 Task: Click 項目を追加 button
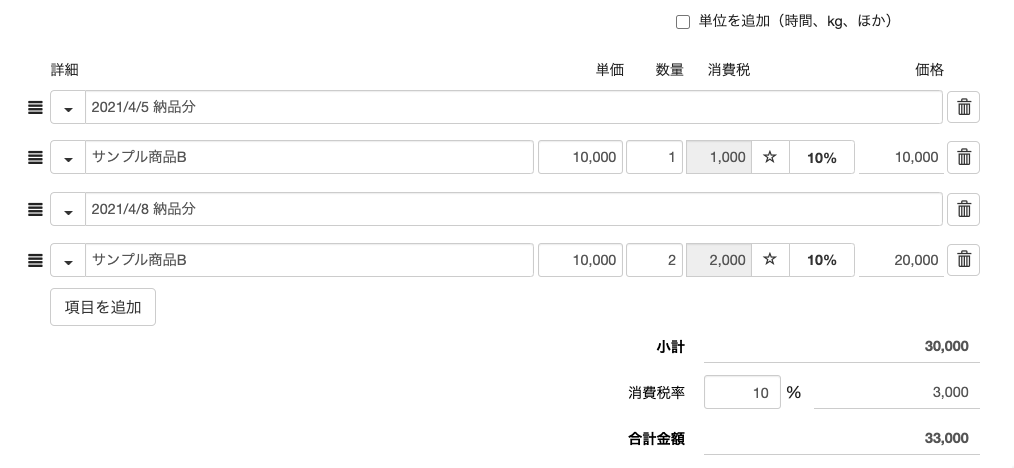click(103, 307)
